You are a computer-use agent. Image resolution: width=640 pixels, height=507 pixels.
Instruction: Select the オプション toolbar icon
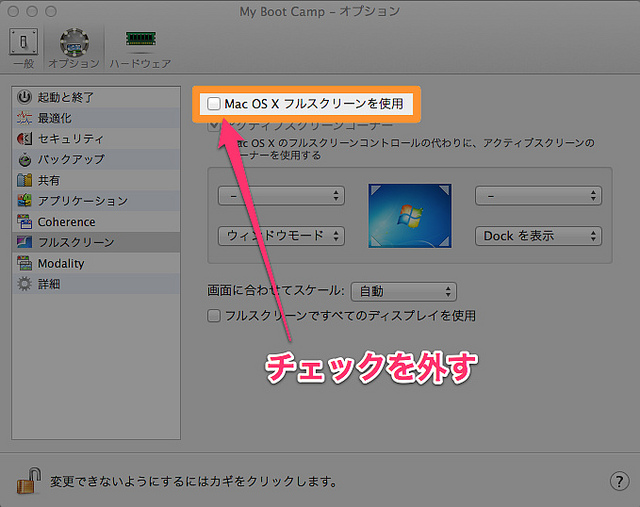tap(74, 42)
